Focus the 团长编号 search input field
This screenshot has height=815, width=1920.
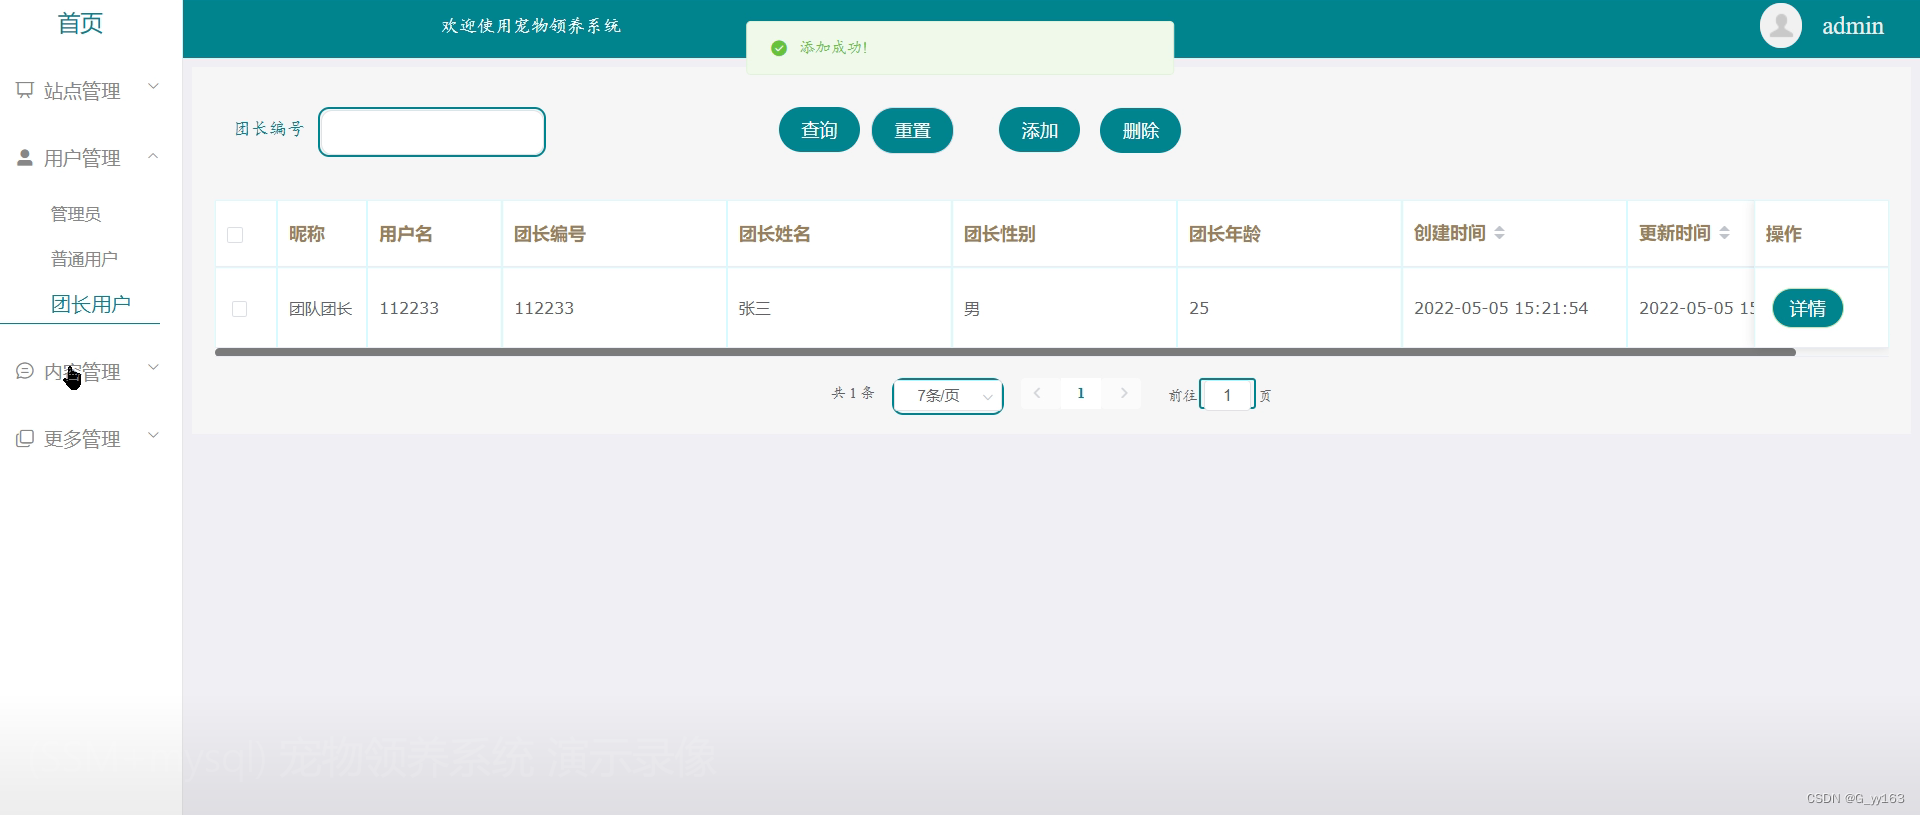pyautogui.click(x=432, y=132)
